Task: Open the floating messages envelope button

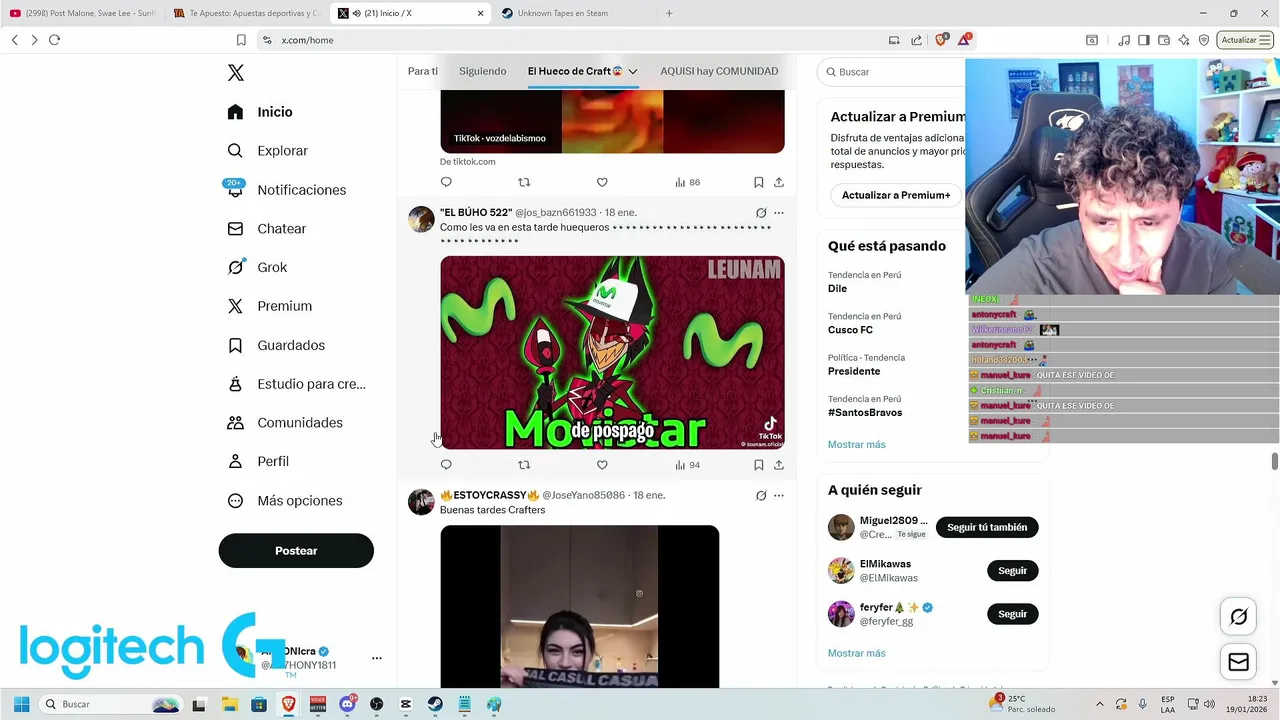Action: 1238,662
